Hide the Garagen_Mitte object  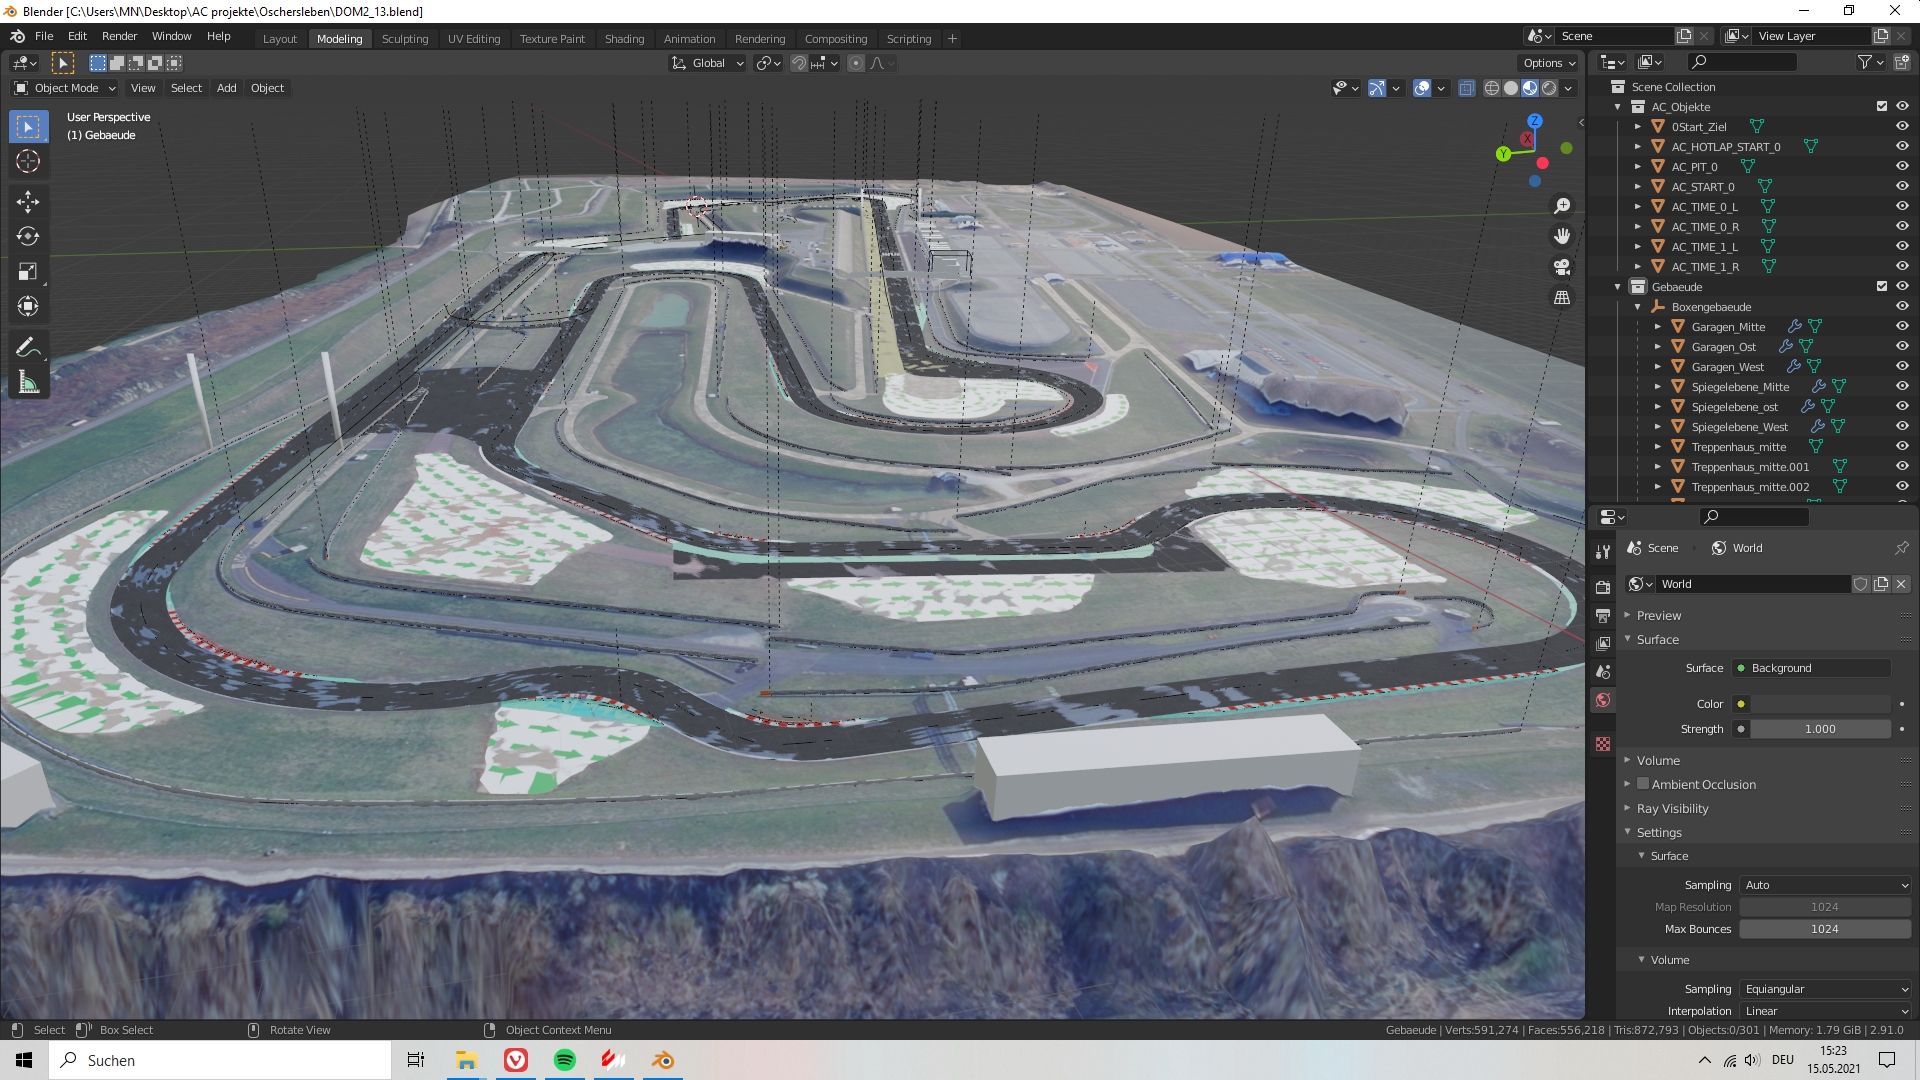pos(1902,327)
